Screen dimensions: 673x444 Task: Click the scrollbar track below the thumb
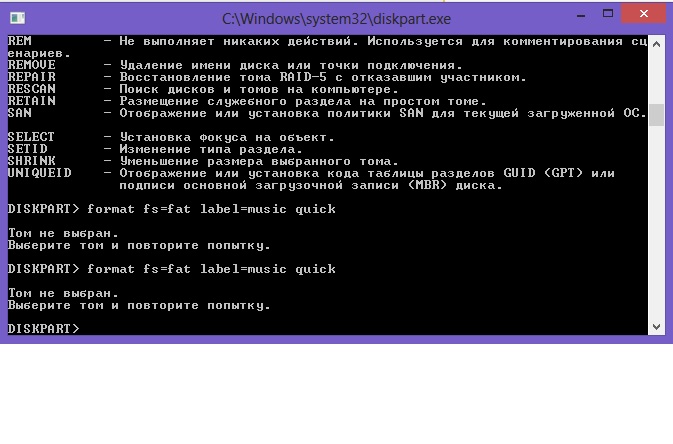(x=656, y=222)
